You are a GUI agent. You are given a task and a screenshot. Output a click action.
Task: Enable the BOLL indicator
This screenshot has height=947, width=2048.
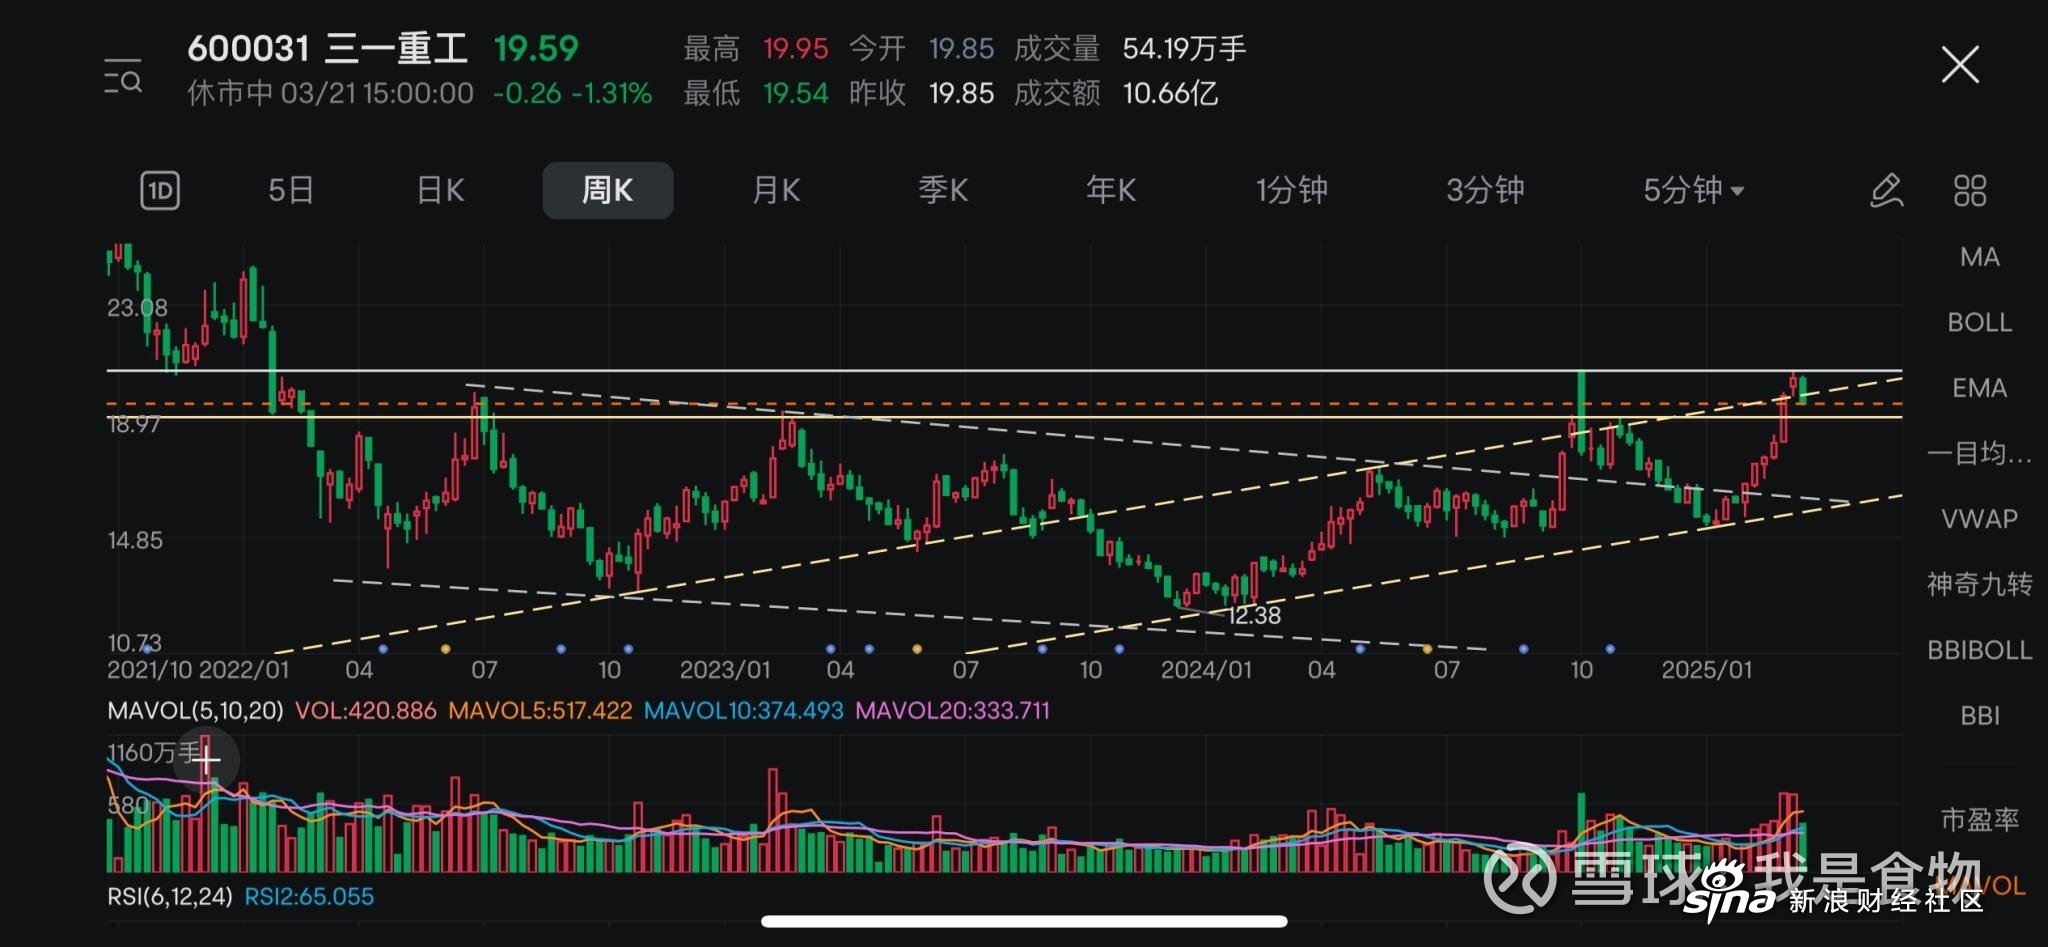[1979, 322]
